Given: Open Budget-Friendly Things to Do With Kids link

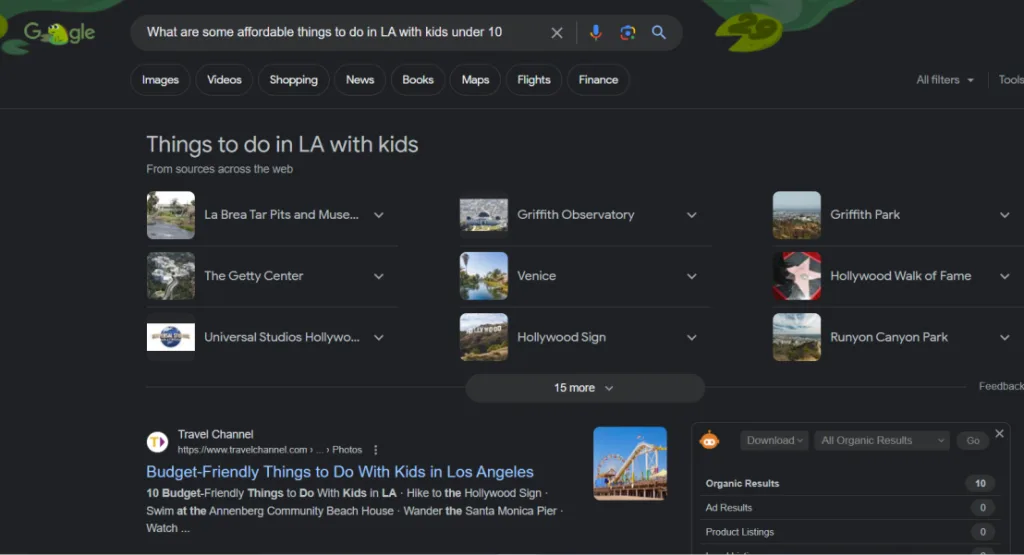Looking at the screenshot, I should point(340,472).
